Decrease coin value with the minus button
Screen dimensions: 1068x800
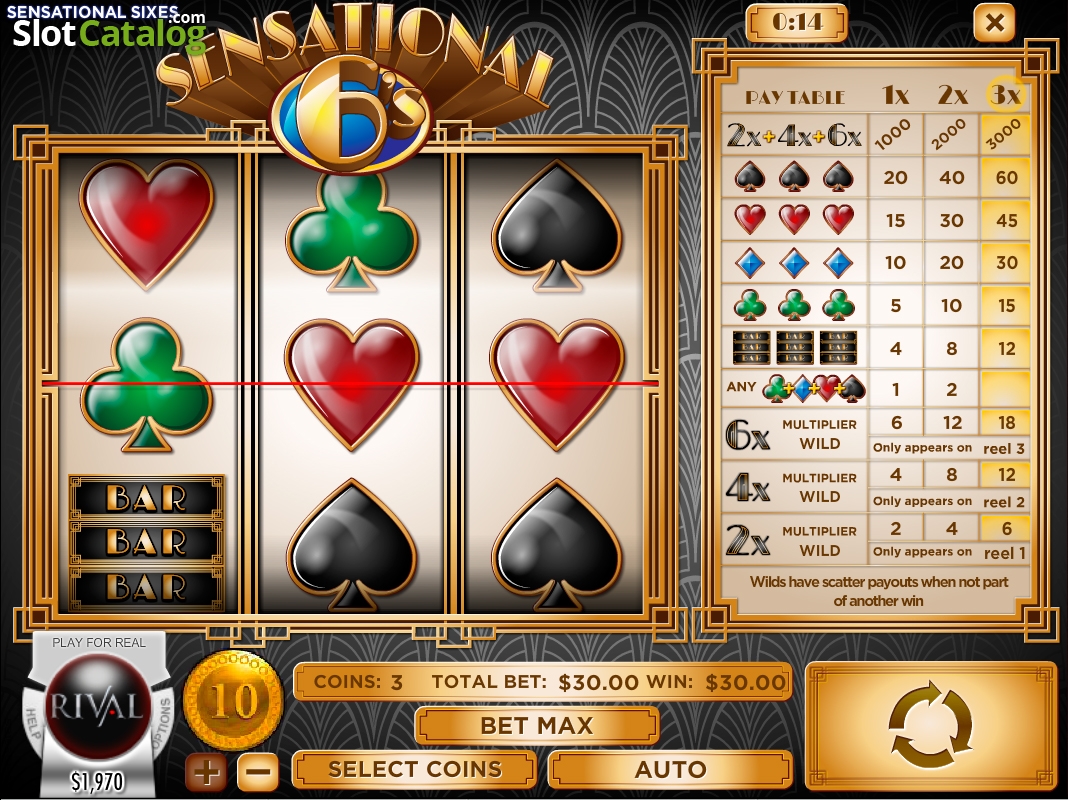[x=258, y=772]
